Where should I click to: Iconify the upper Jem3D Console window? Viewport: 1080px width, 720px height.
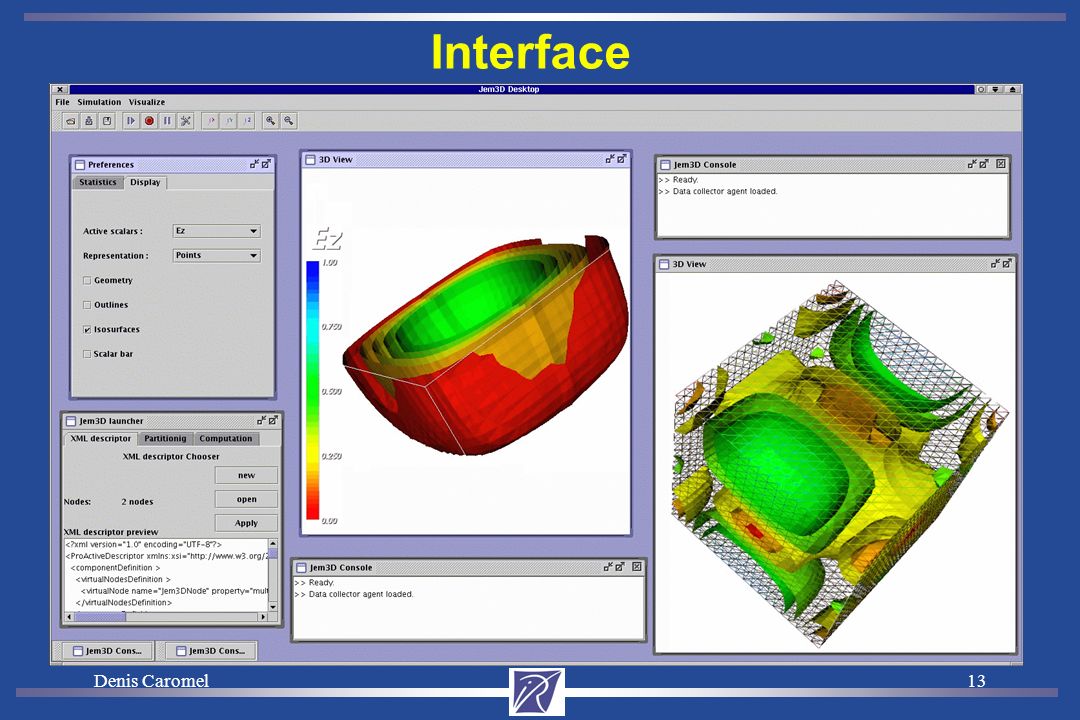pos(972,164)
